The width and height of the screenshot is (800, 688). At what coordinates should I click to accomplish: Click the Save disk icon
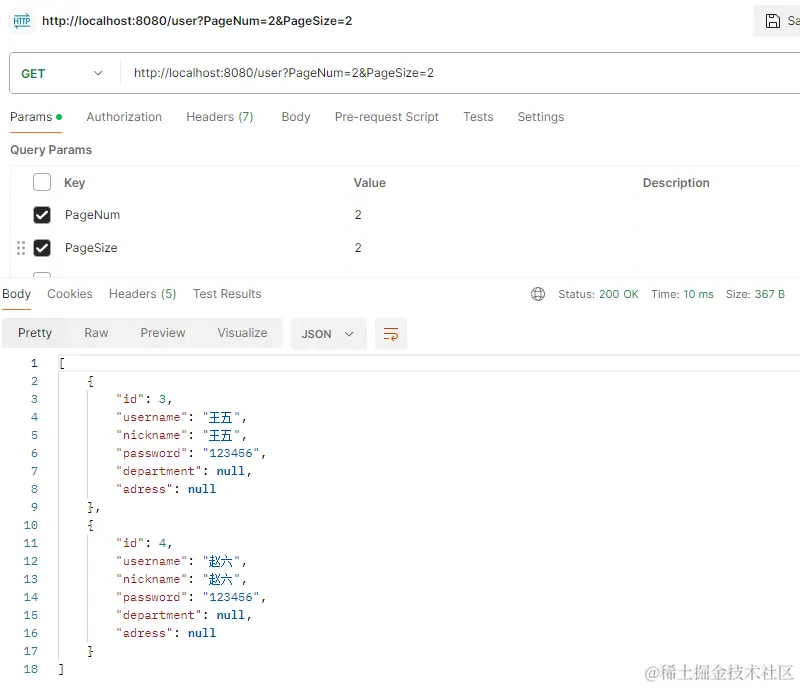click(772, 21)
